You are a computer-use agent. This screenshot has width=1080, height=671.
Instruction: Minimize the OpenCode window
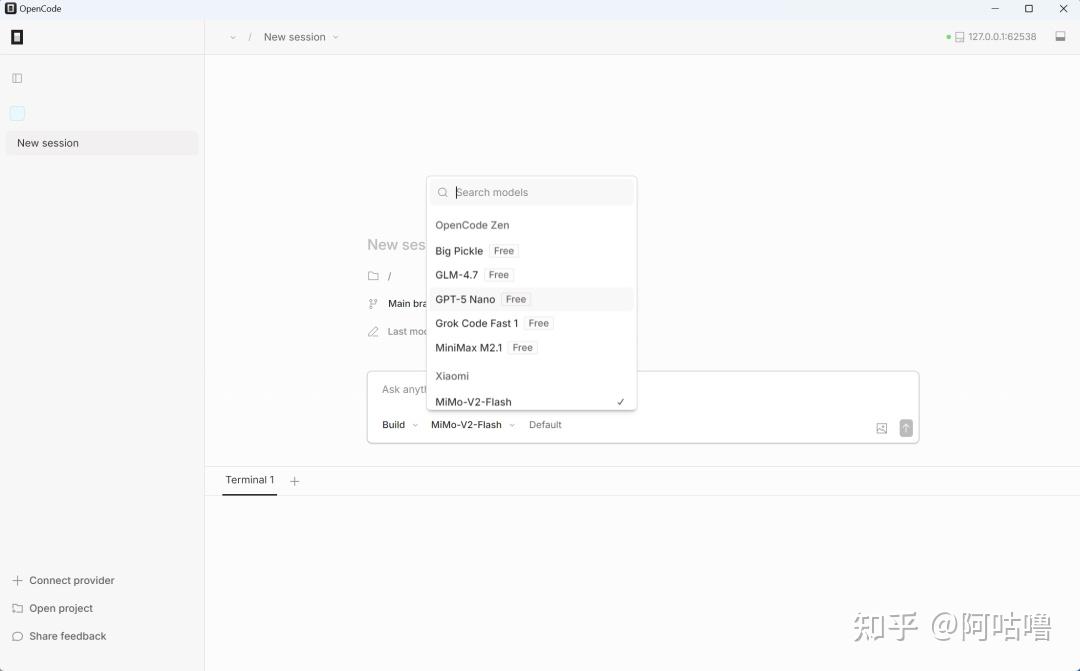click(995, 9)
